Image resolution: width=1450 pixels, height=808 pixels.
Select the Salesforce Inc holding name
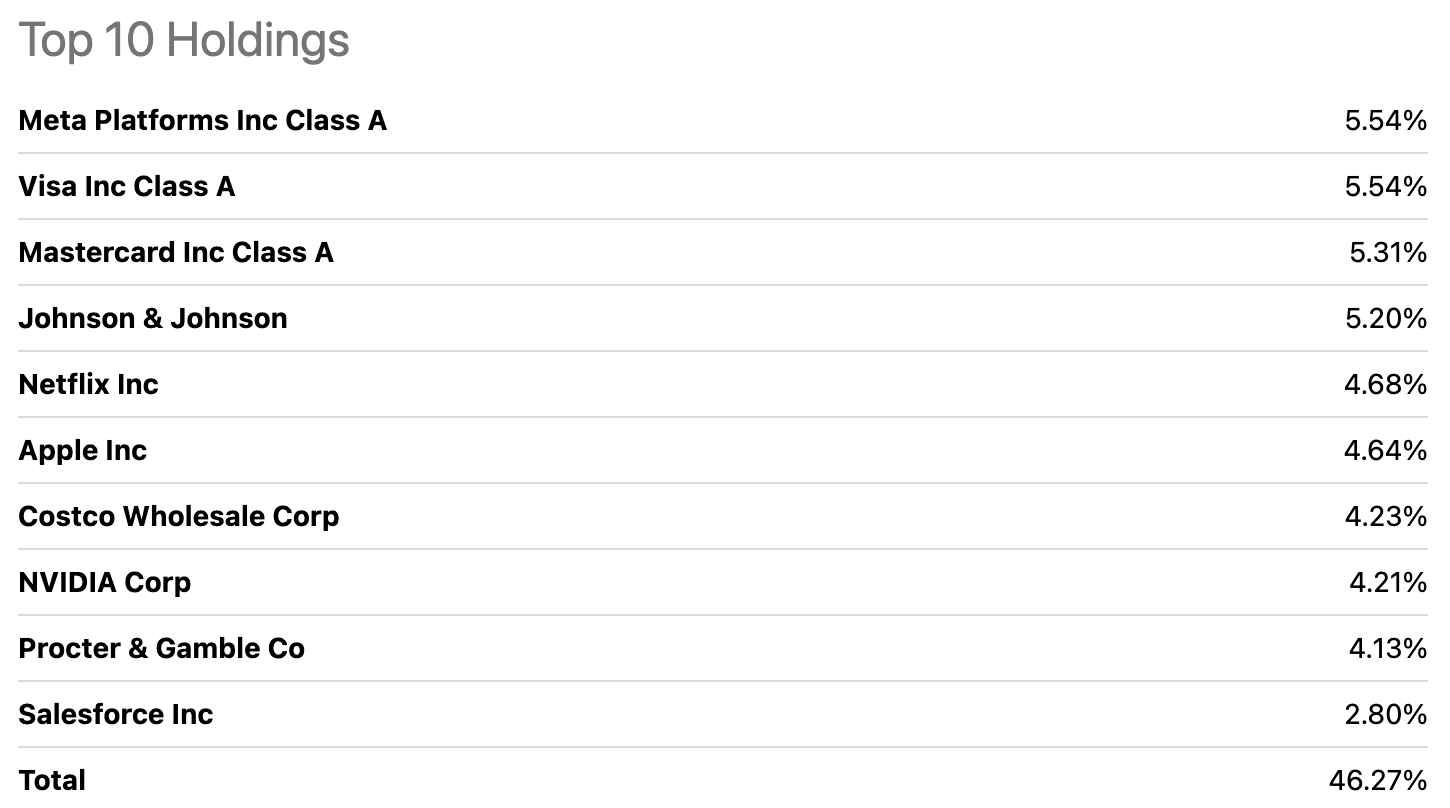coord(116,715)
